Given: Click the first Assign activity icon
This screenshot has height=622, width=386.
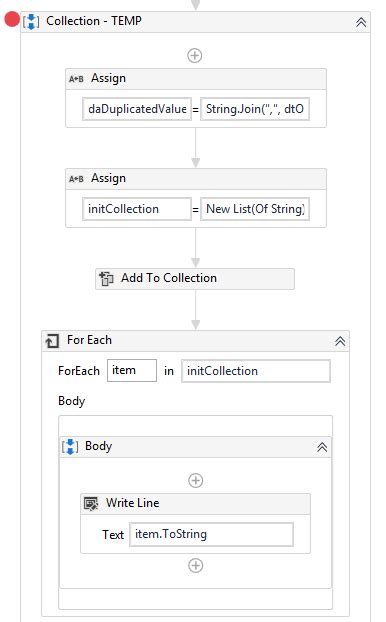Looking at the screenshot, I should point(76,79).
